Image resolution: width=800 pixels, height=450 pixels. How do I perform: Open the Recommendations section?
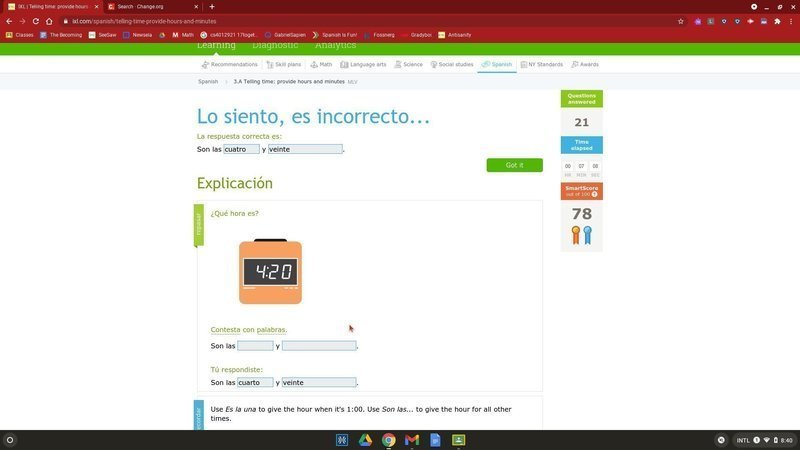(x=229, y=64)
